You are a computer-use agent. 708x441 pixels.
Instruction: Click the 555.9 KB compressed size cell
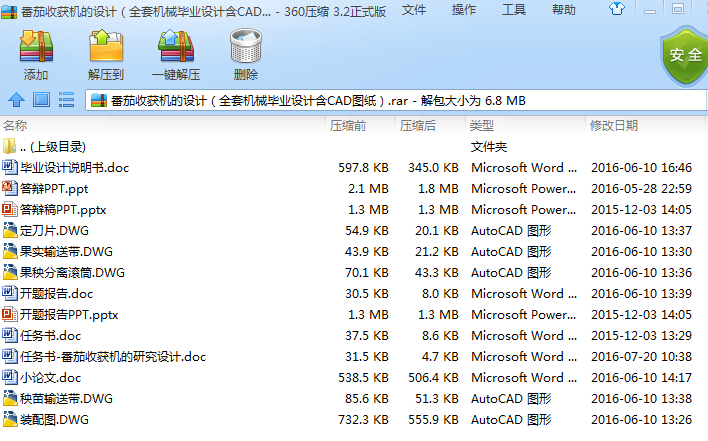click(433, 419)
